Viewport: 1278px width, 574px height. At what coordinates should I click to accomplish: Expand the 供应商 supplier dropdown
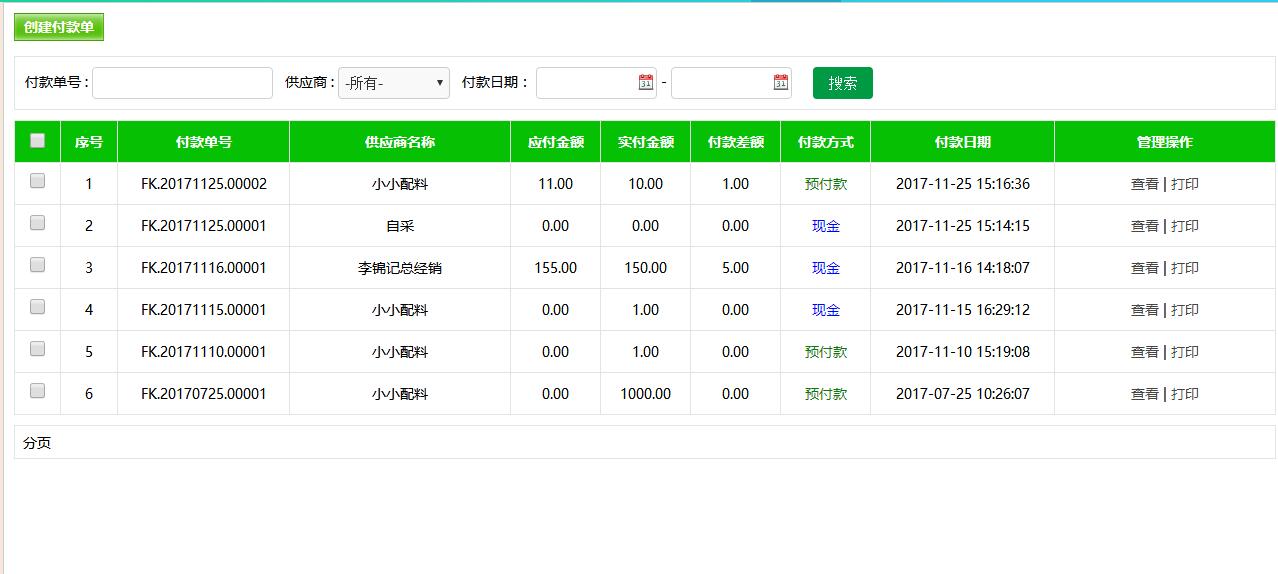click(x=394, y=83)
